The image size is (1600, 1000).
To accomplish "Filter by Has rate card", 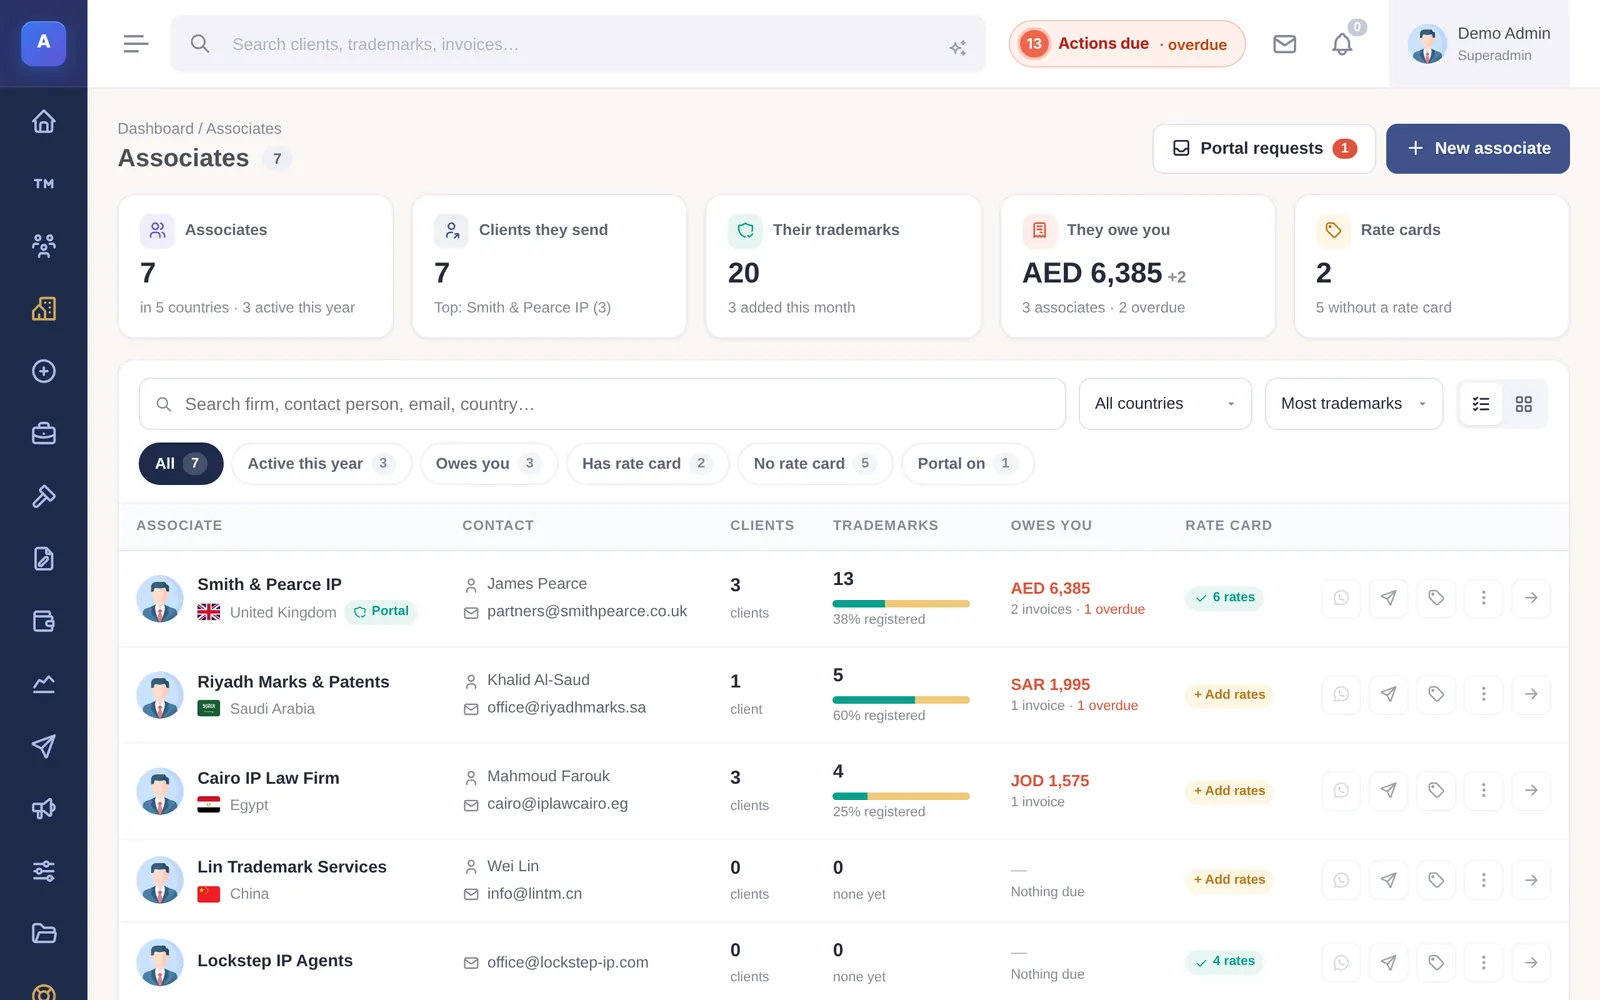I will click(x=648, y=464).
